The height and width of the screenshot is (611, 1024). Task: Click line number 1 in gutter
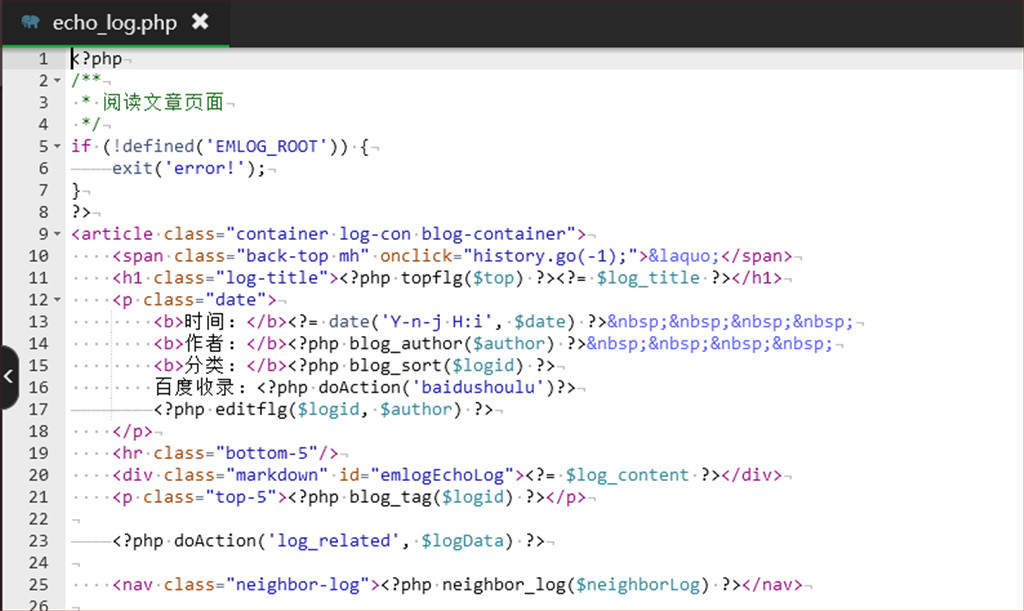tap(43, 59)
